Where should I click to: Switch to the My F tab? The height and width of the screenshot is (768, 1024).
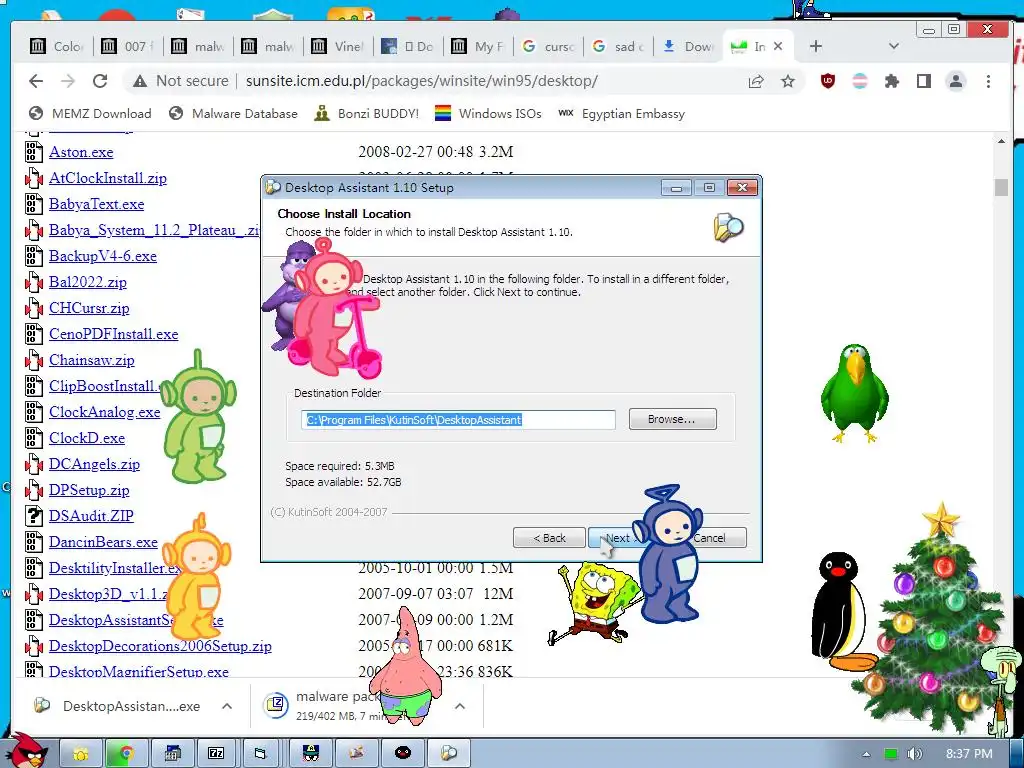tap(477, 46)
